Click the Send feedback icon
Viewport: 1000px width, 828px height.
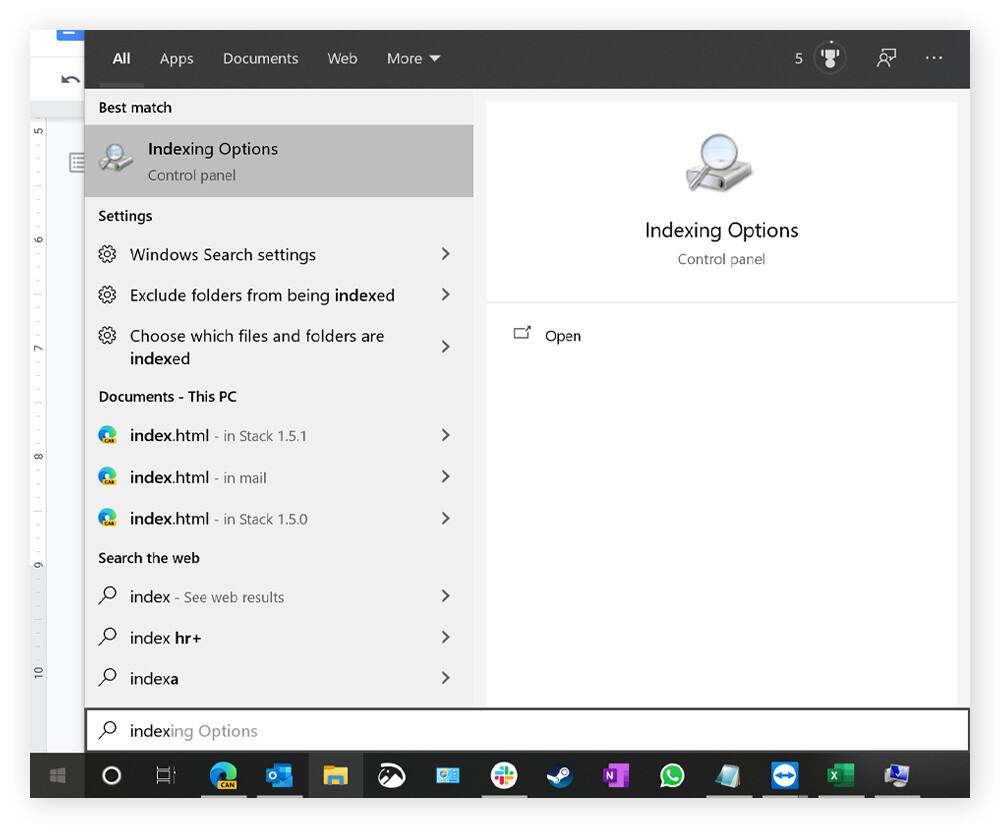[x=886, y=58]
